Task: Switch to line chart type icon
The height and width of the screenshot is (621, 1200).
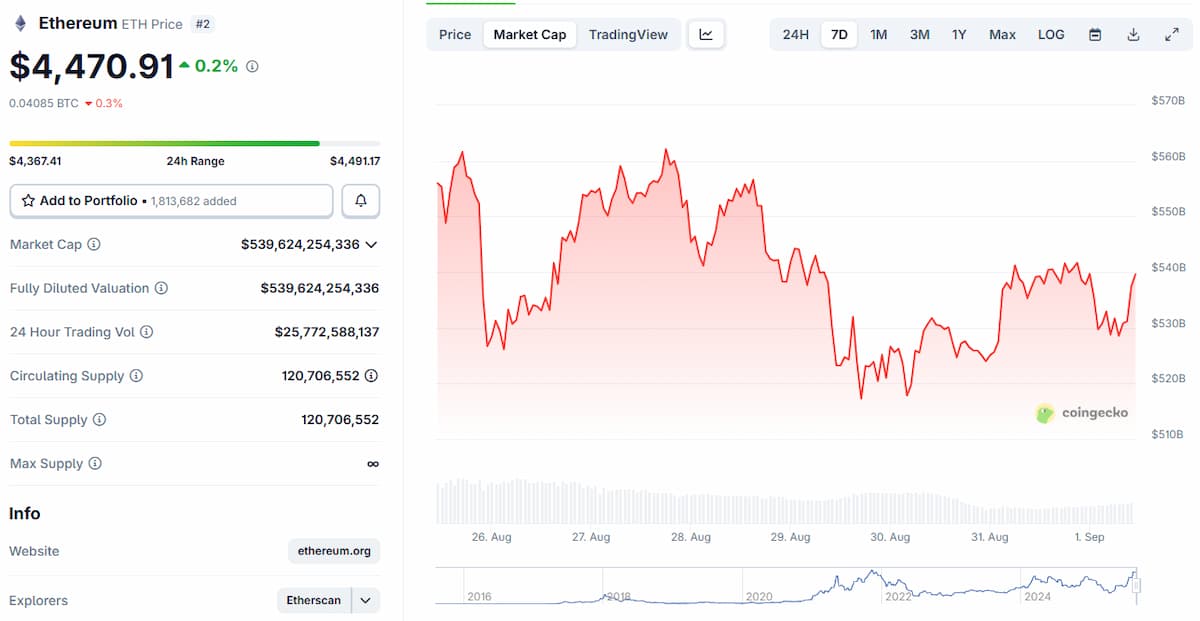Action: (706, 34)
